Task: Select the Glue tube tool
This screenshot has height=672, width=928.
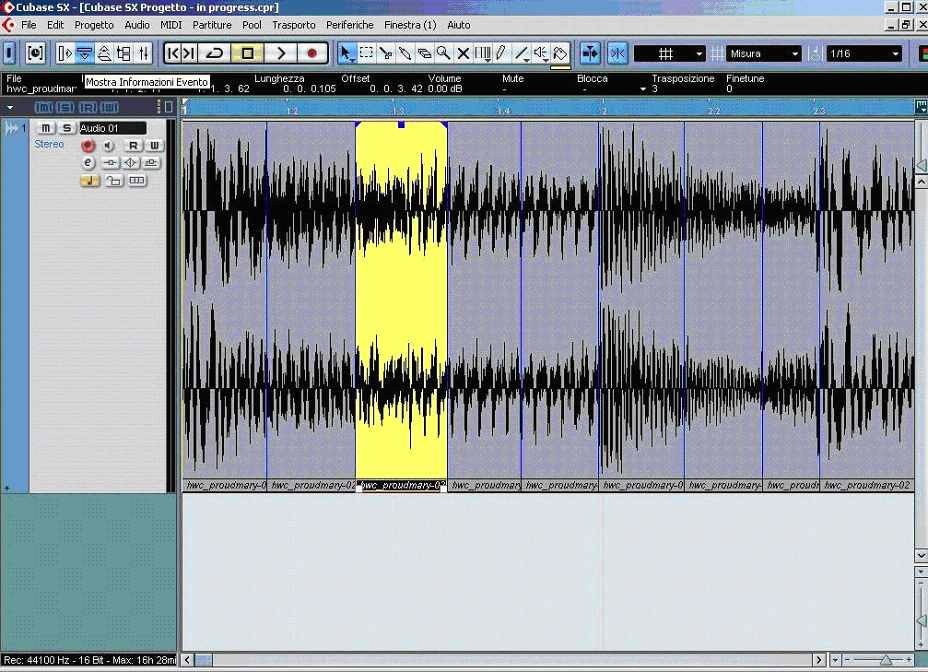Action: coord(405,53)
